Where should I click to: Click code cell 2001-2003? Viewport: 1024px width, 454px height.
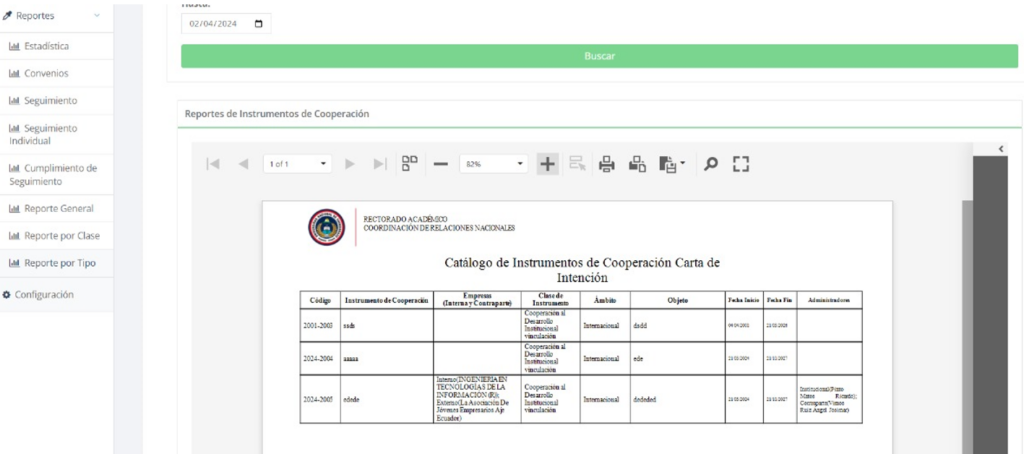(320, 325)
